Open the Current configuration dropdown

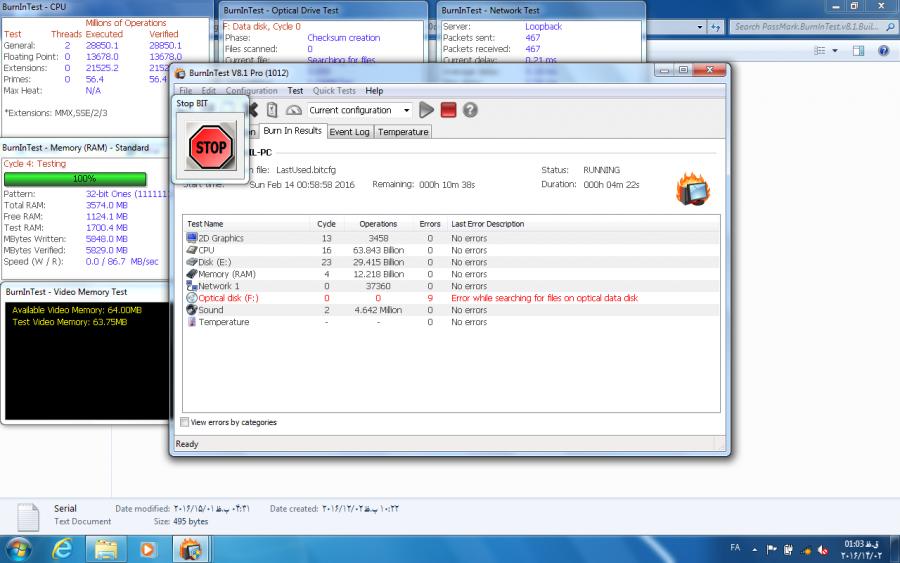(406, 110)
